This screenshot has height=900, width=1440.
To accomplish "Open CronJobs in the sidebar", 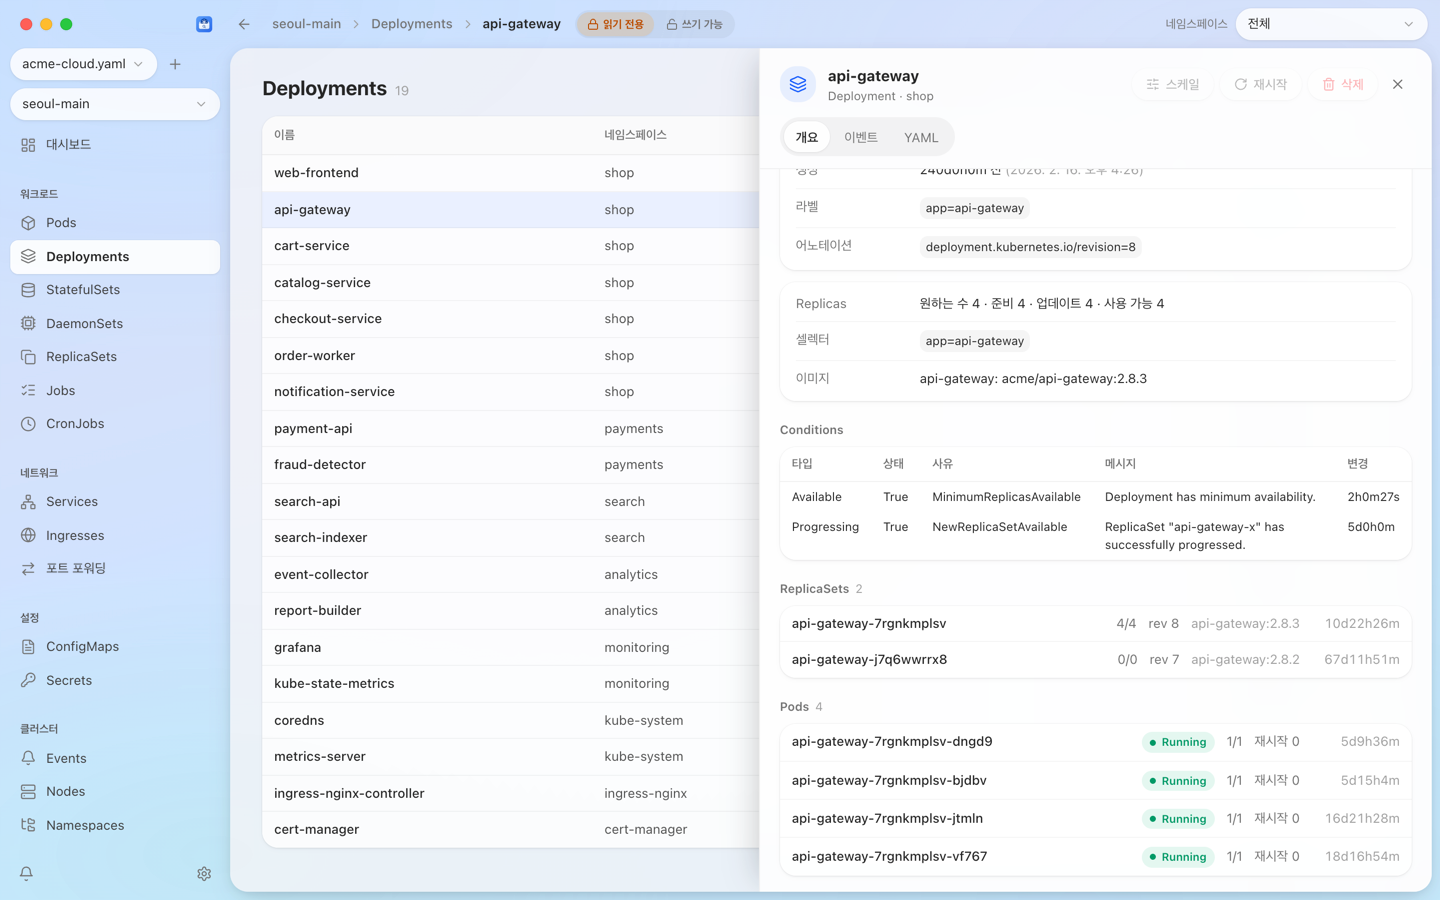I will 115,424.
